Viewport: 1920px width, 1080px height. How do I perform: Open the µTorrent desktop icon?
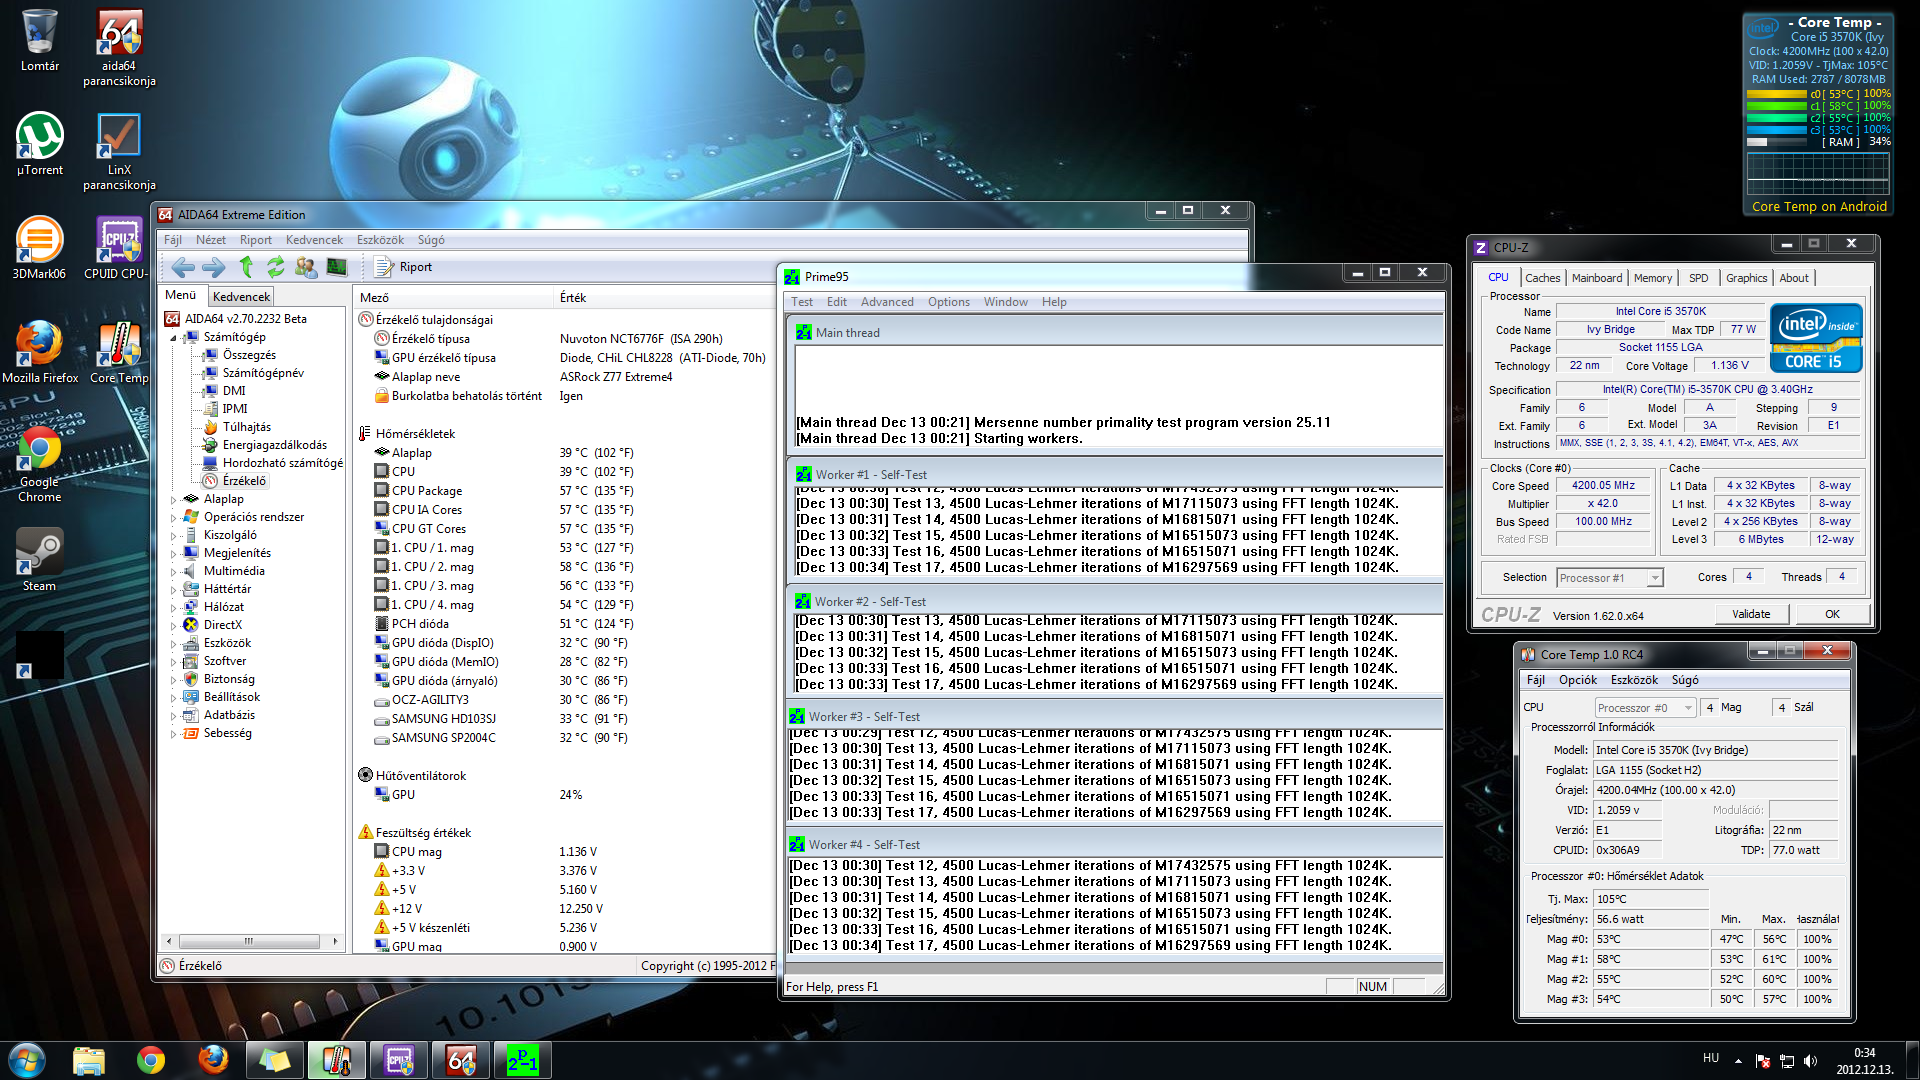pyautogui.click(x=40, y=145)
